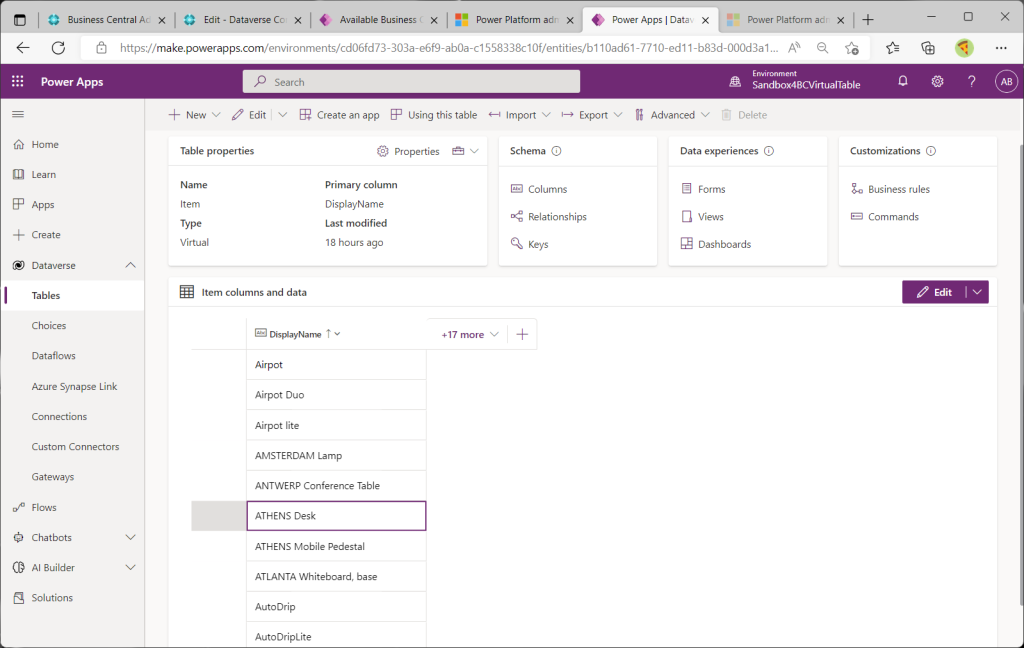Image resolution: width=1024 pixels, height=648 pixels.
Task: Click the environment picker icon
Action: (735, 82)
